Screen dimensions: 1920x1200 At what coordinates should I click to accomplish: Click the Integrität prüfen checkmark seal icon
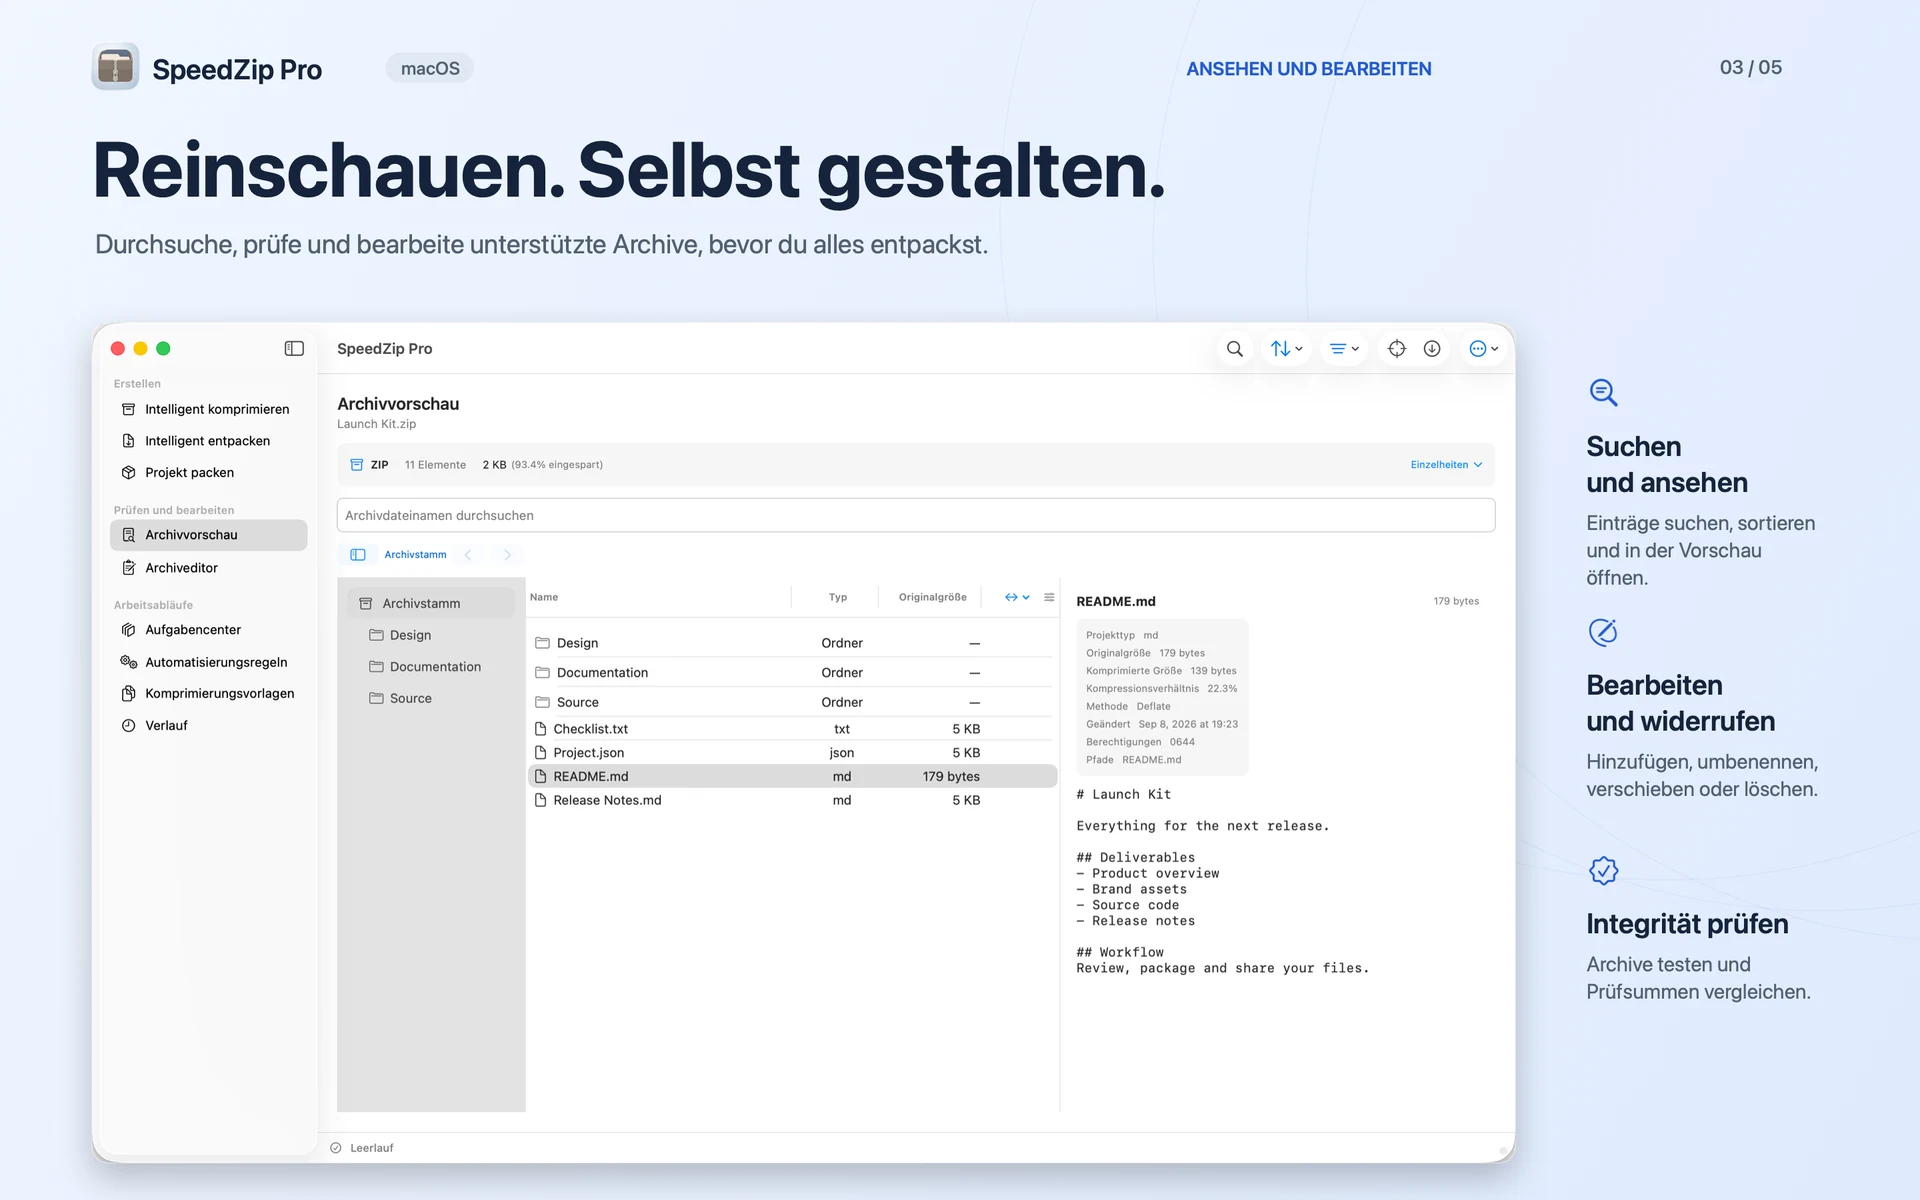tap(1603, 871)
